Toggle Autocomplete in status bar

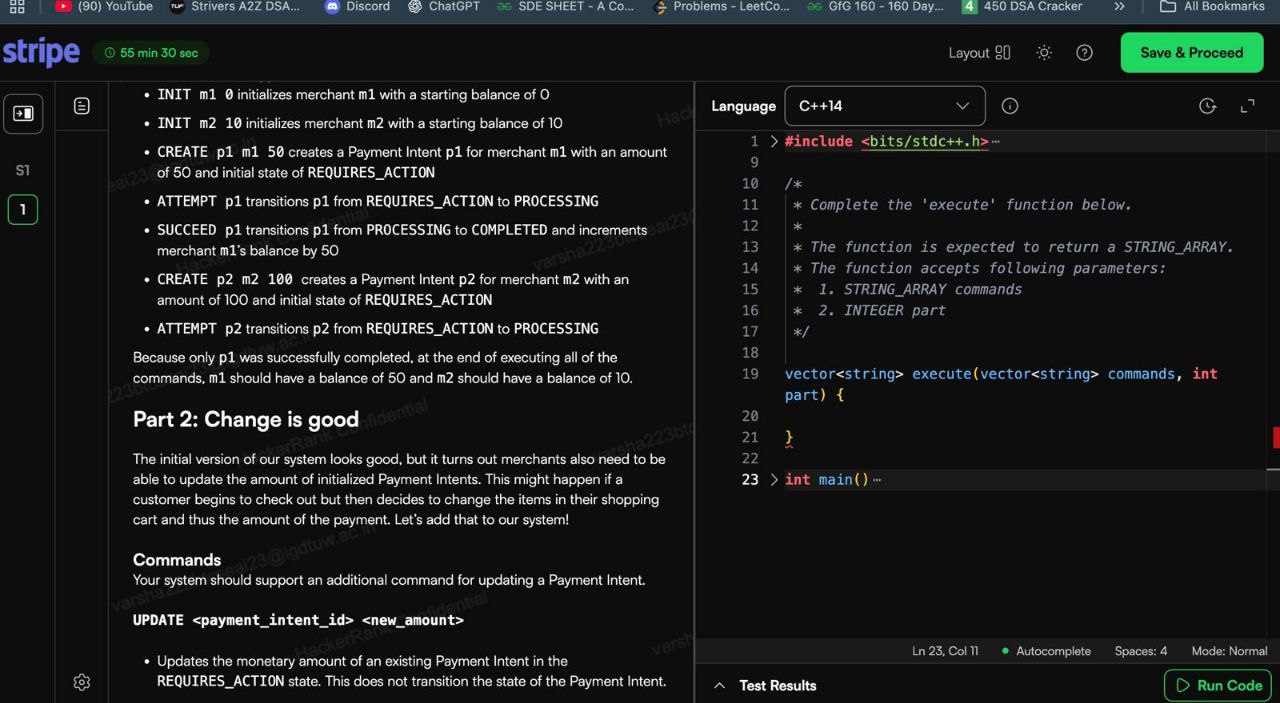point(1045,651)
